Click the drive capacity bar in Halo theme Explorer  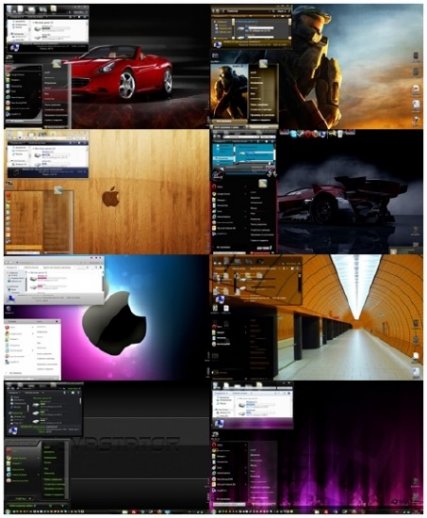[262, 29]
